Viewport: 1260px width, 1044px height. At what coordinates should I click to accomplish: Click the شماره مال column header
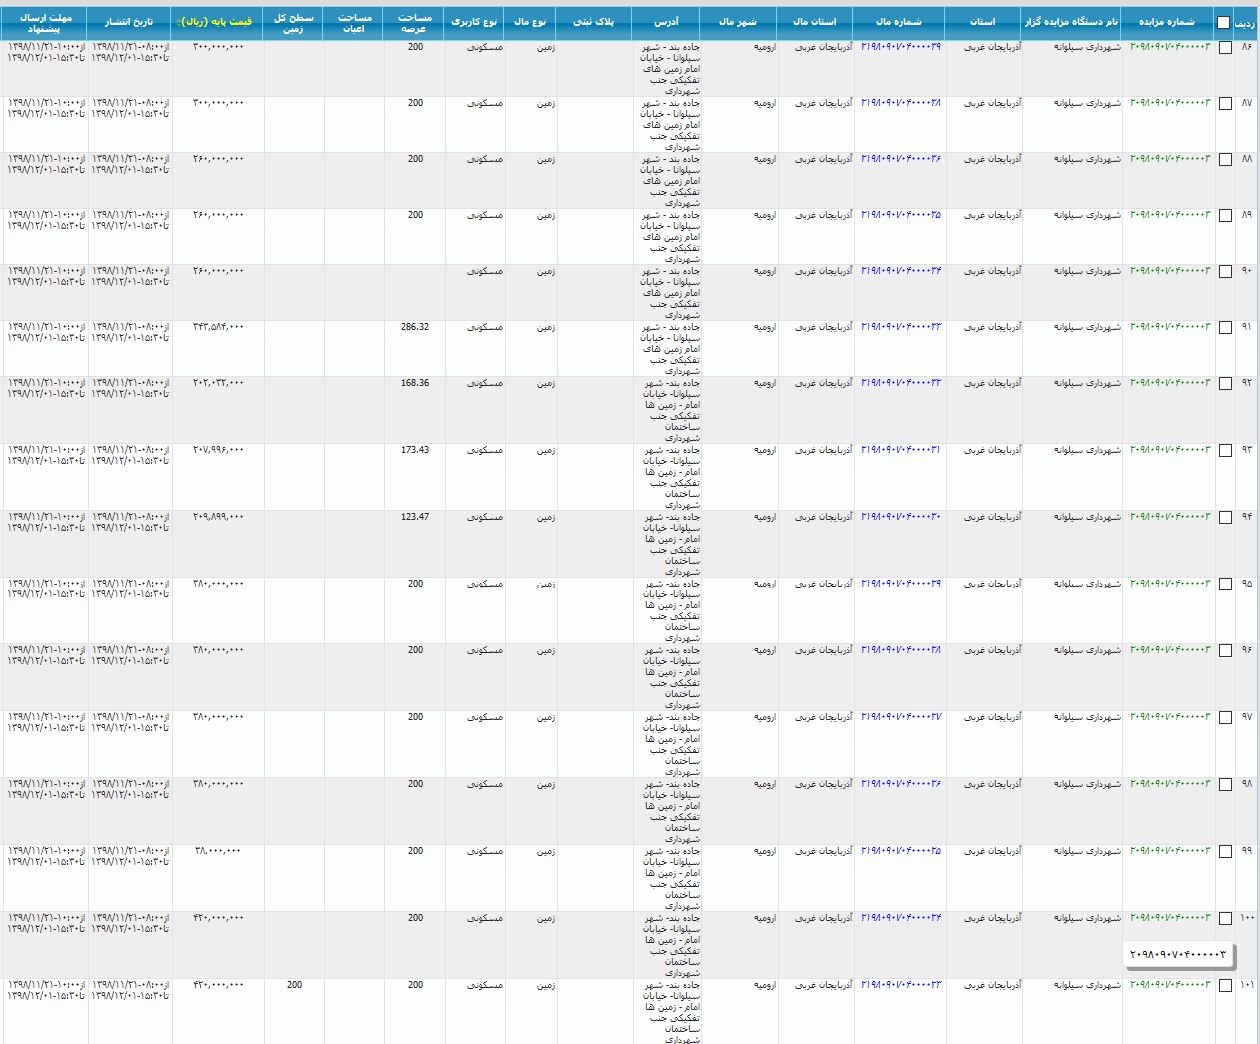(898, 21)
